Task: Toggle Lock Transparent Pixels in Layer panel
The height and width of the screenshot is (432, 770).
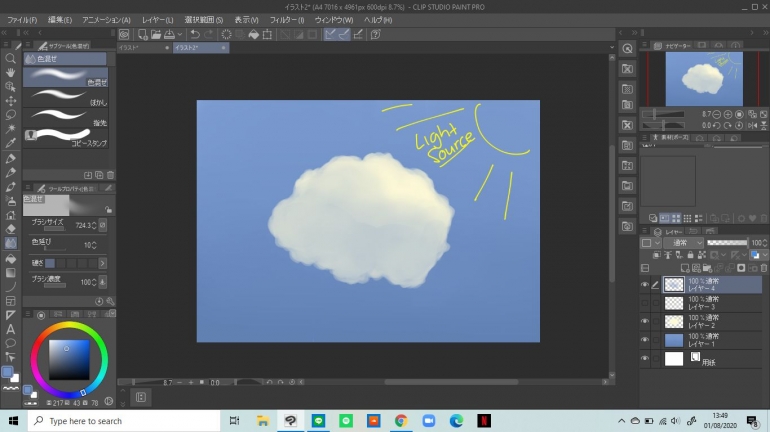Action: [702, 255]
